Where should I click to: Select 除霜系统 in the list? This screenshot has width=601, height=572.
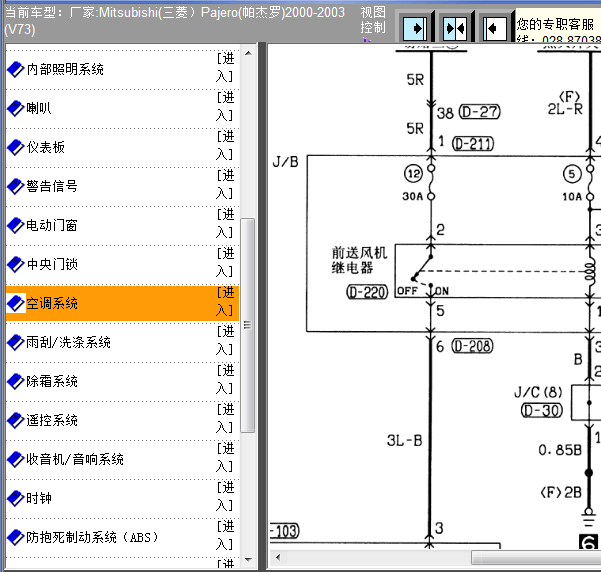(52, 381)
